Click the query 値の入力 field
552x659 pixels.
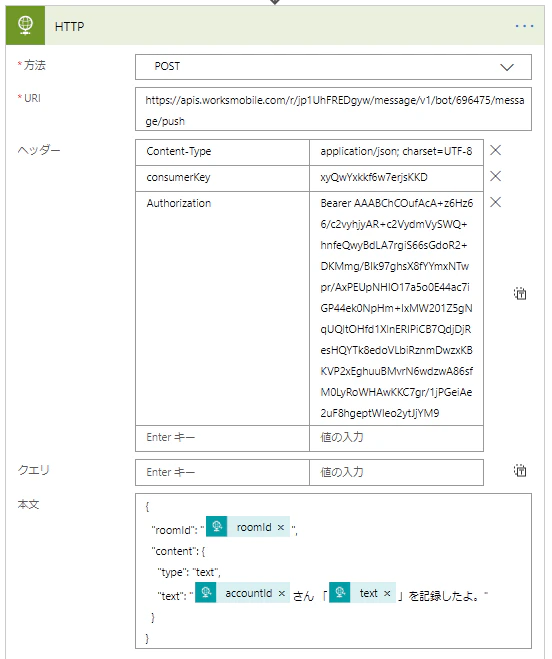point(396,472)
